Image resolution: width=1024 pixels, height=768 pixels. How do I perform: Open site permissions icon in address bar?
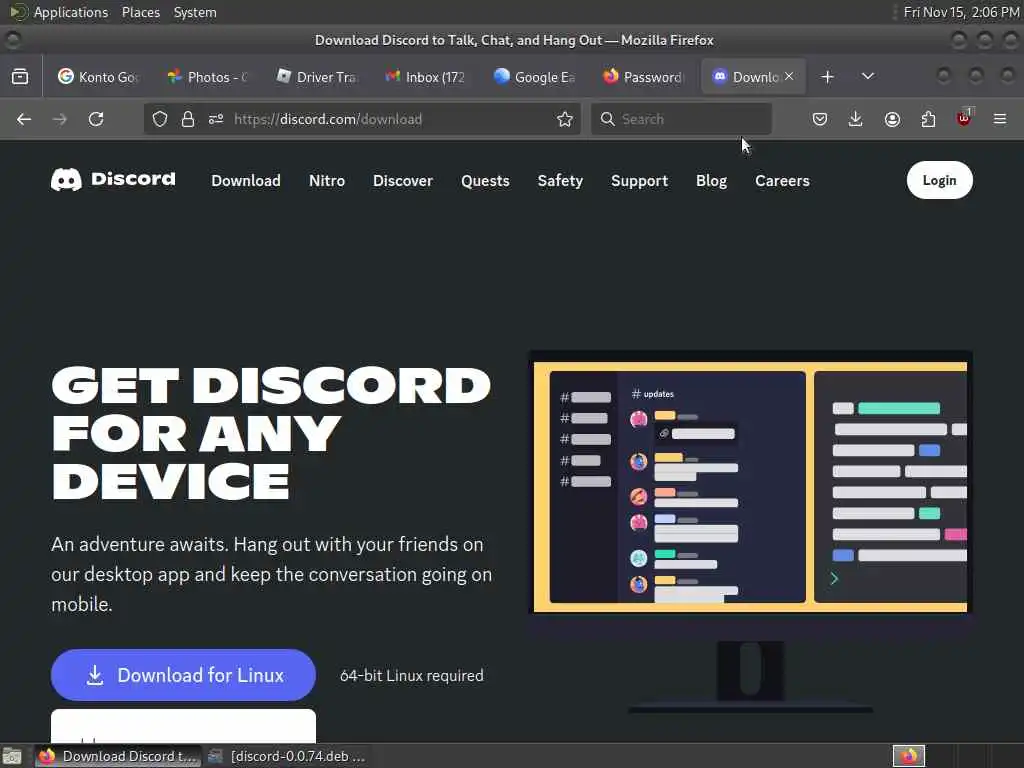[x=216, y=119]
